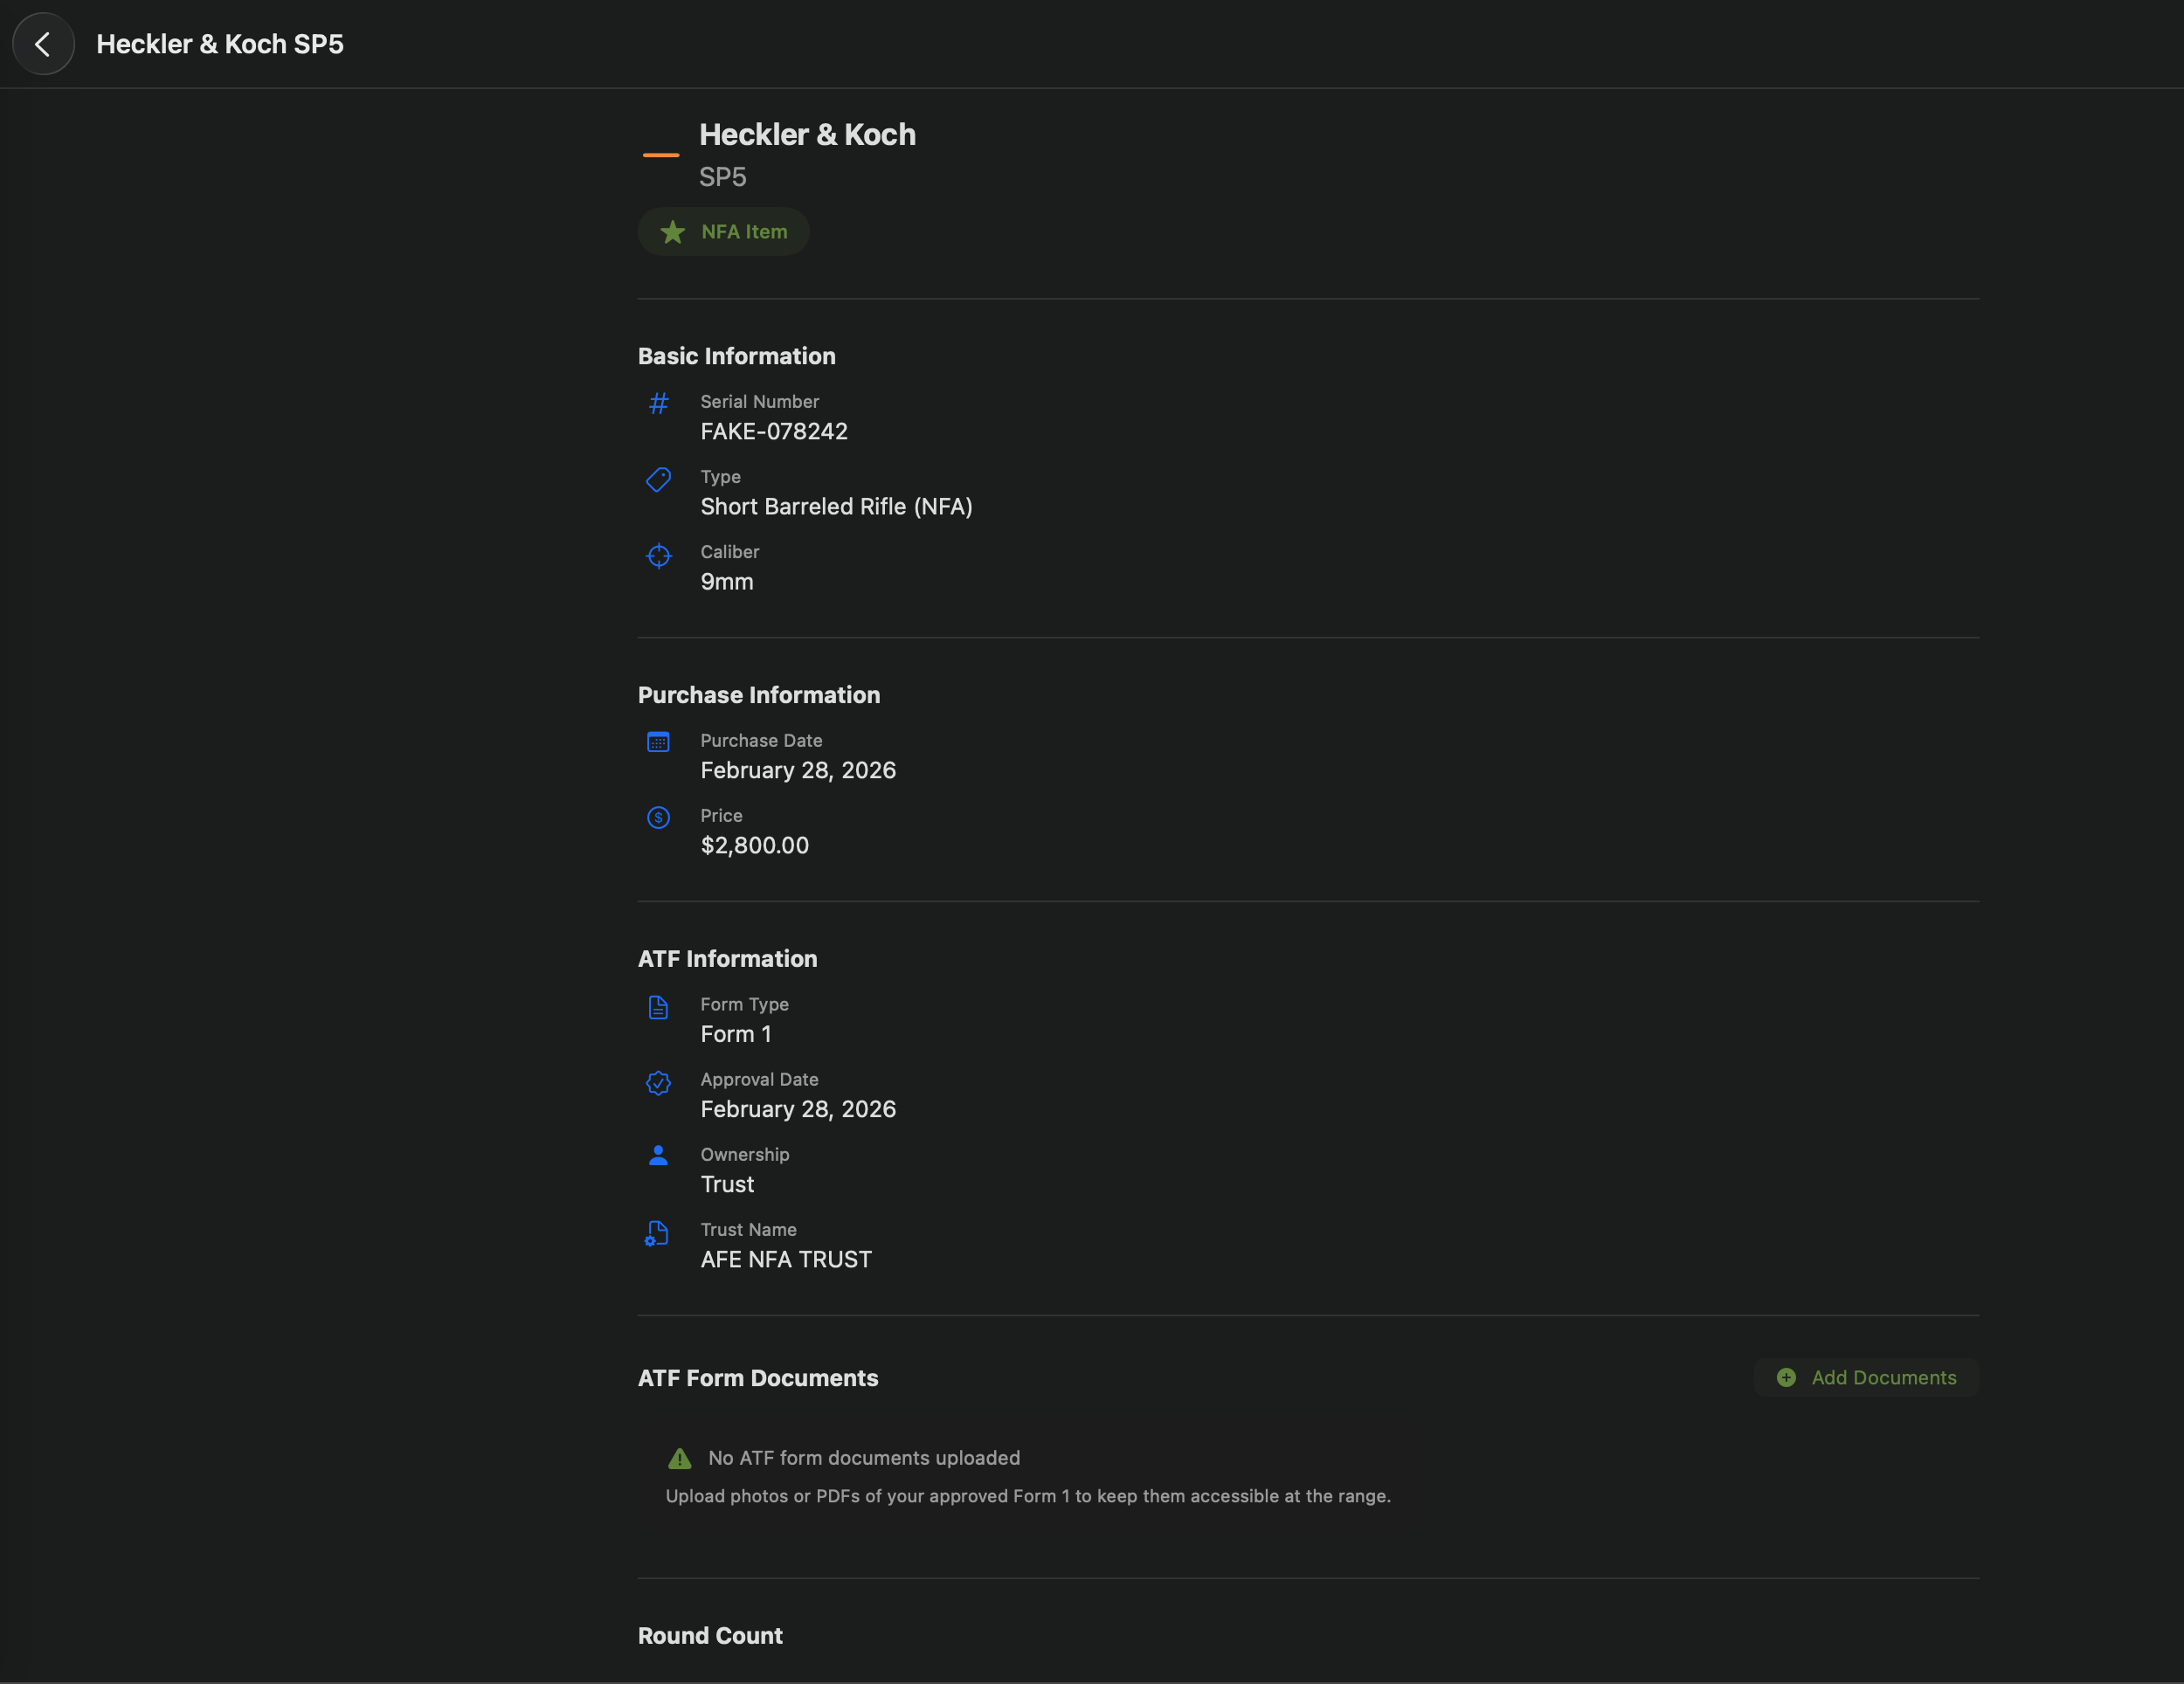Click the plus icon on Add Documents

[1786, 1377]
